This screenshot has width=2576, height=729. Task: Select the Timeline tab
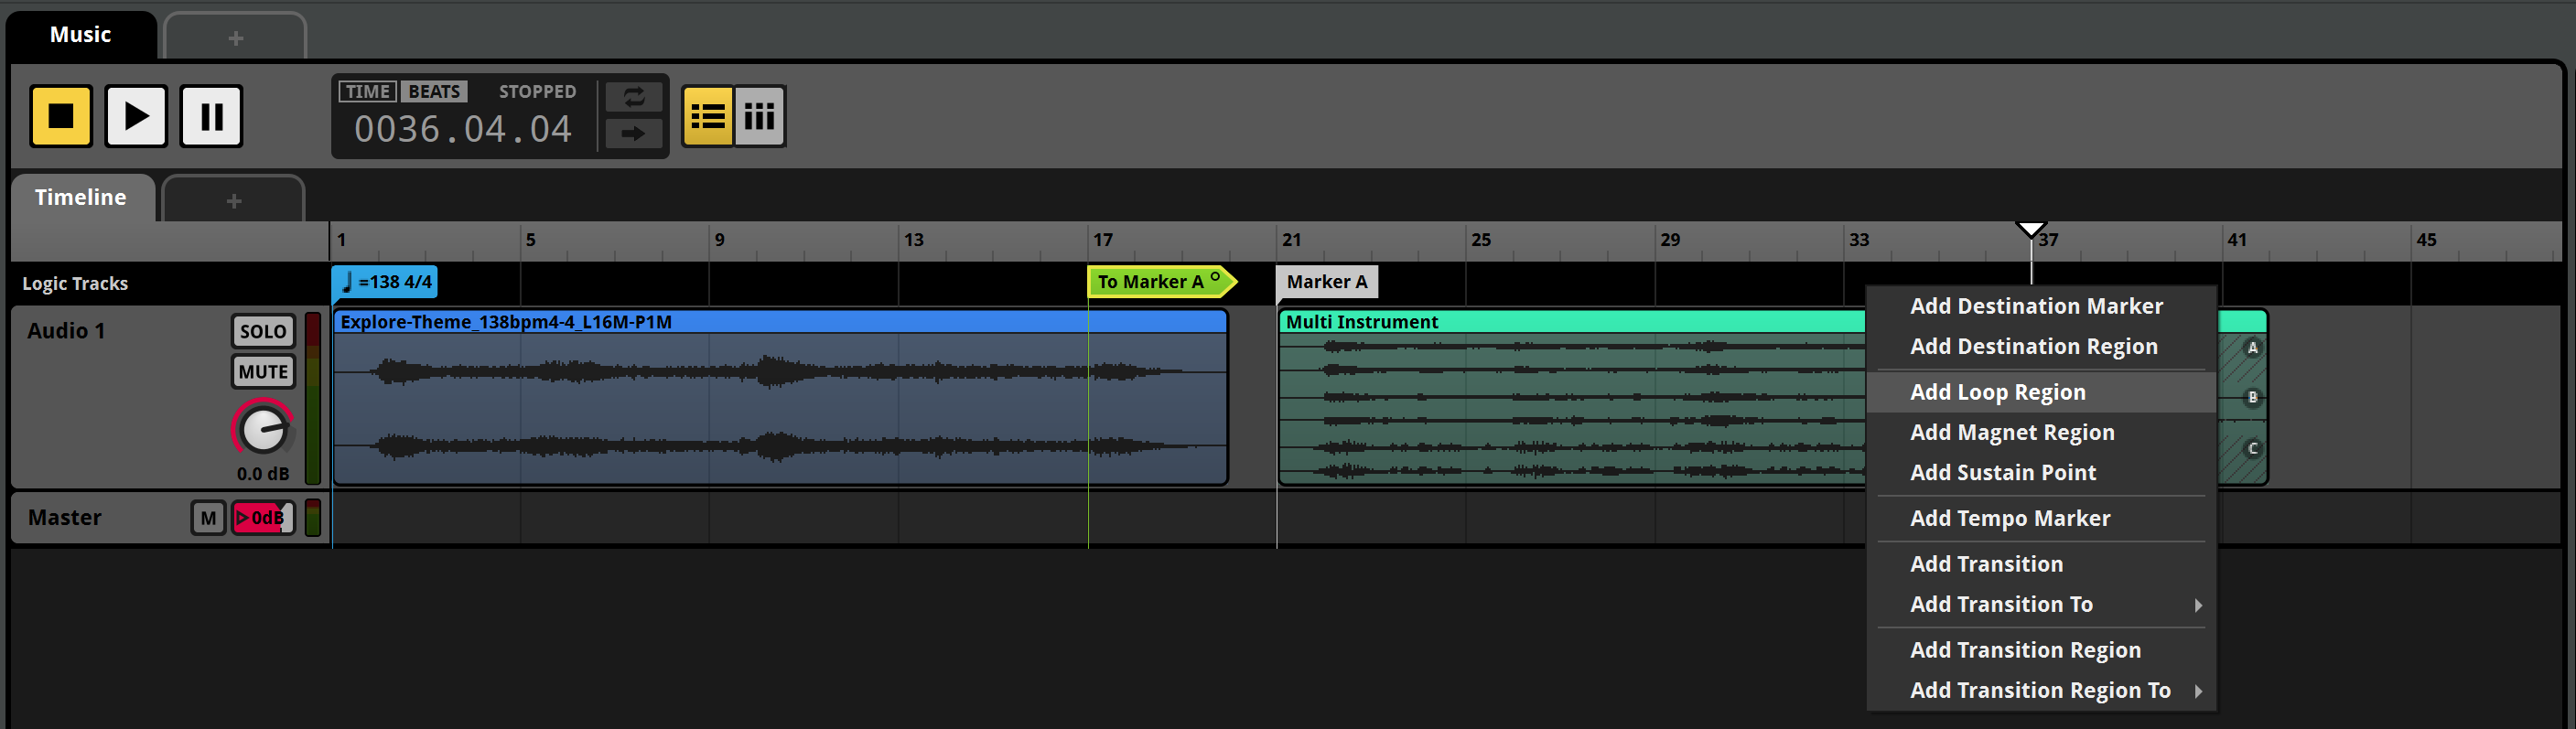pyautogui.click(x=81, y=198)
